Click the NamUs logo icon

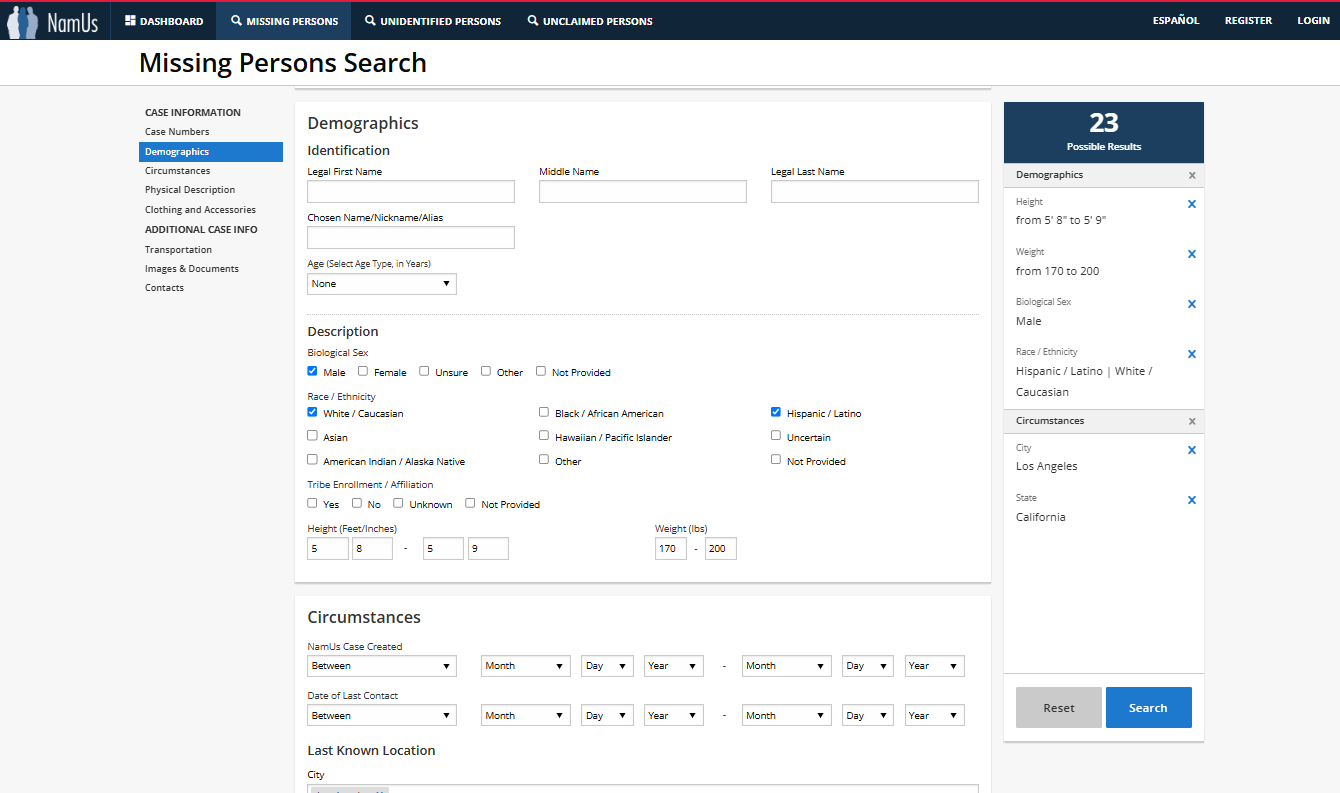(x=53, y=21)
